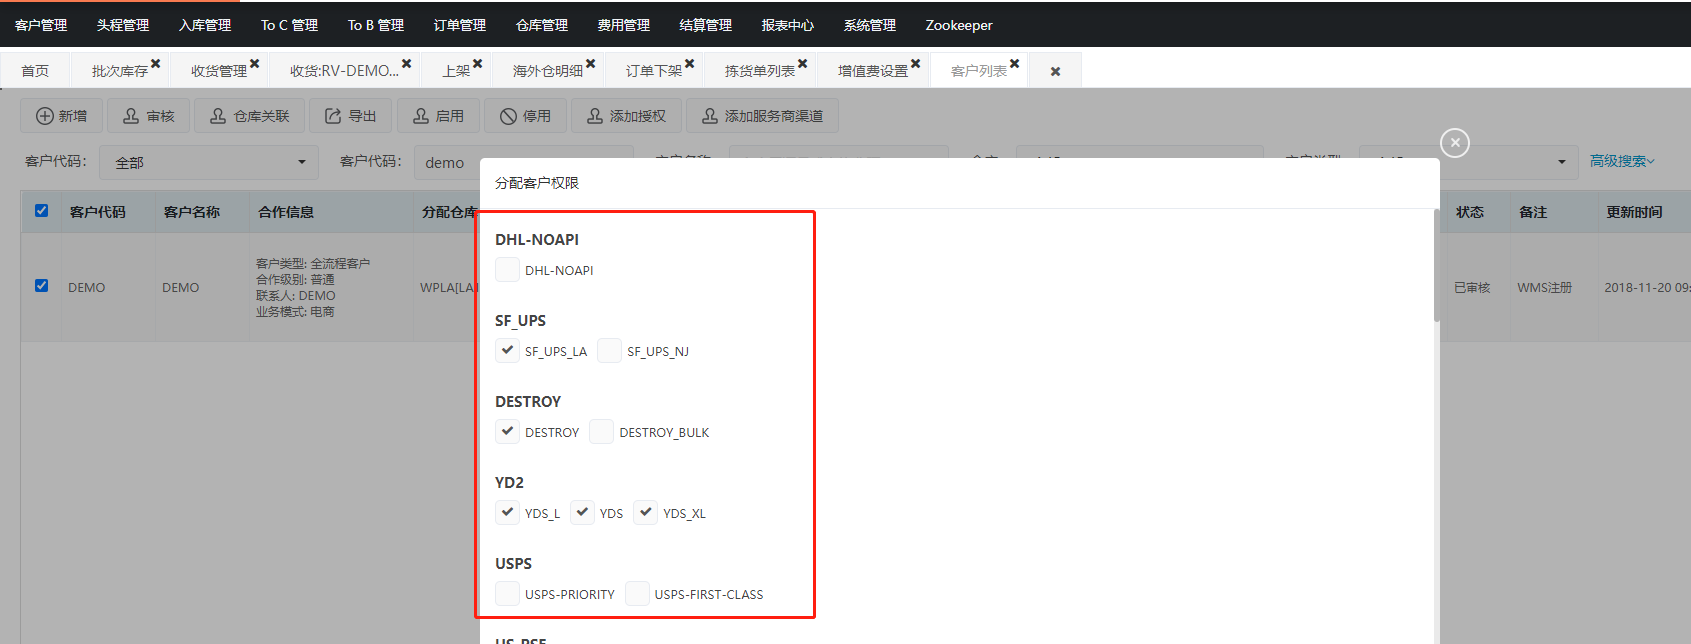Viewport: 1691px width, 644px height.
Task: Close the 上架 tab with its x icon
Action: tap(477, 63)
